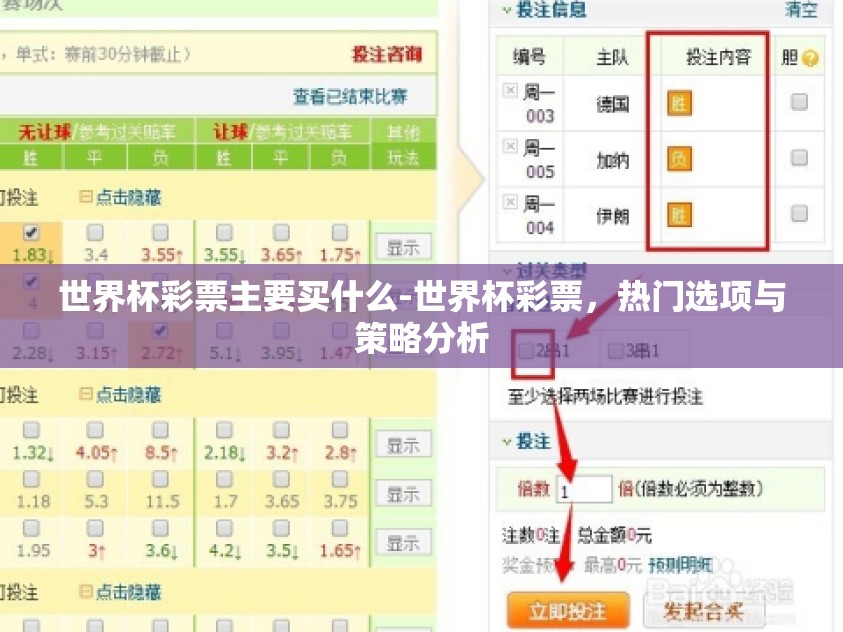Click the odds value 3.75
The height and width of the screenshot is (632, 843).
(340, 501)
